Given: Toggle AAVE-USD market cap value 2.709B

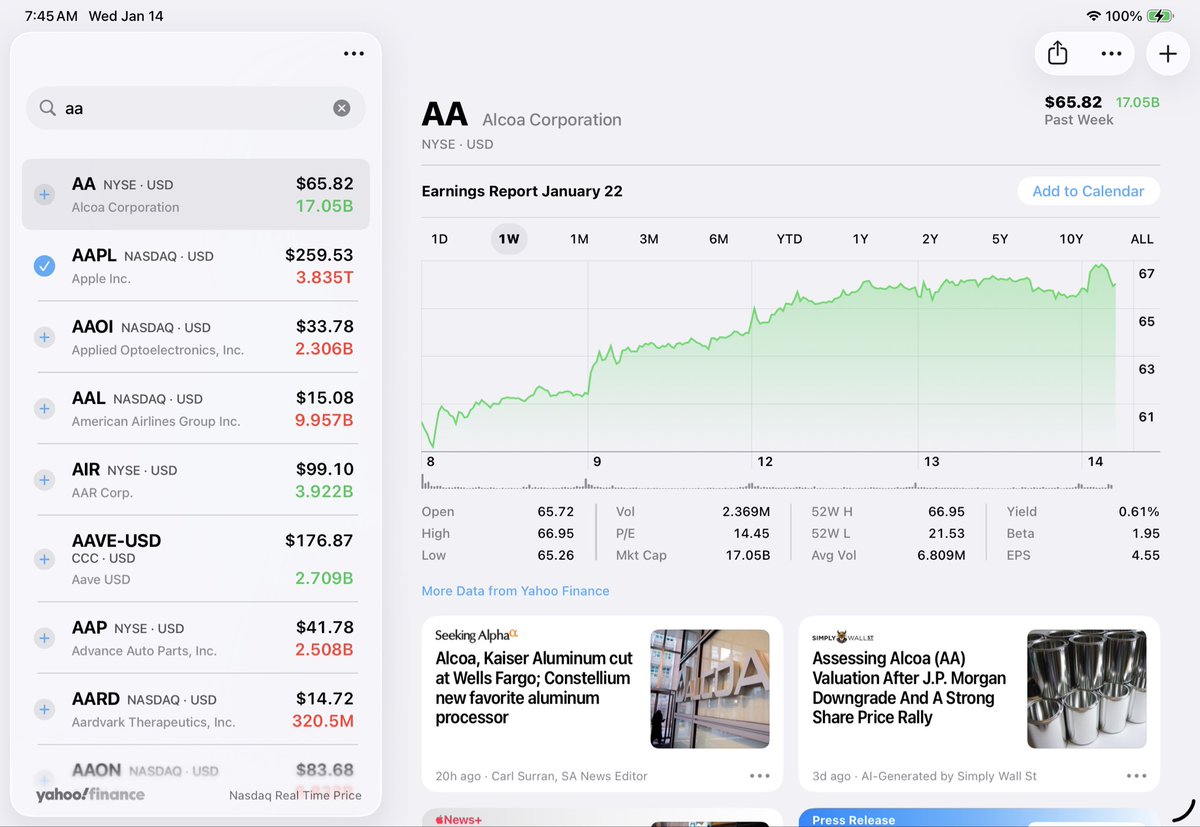Looking at the screenshot, I should pos(324,578).
